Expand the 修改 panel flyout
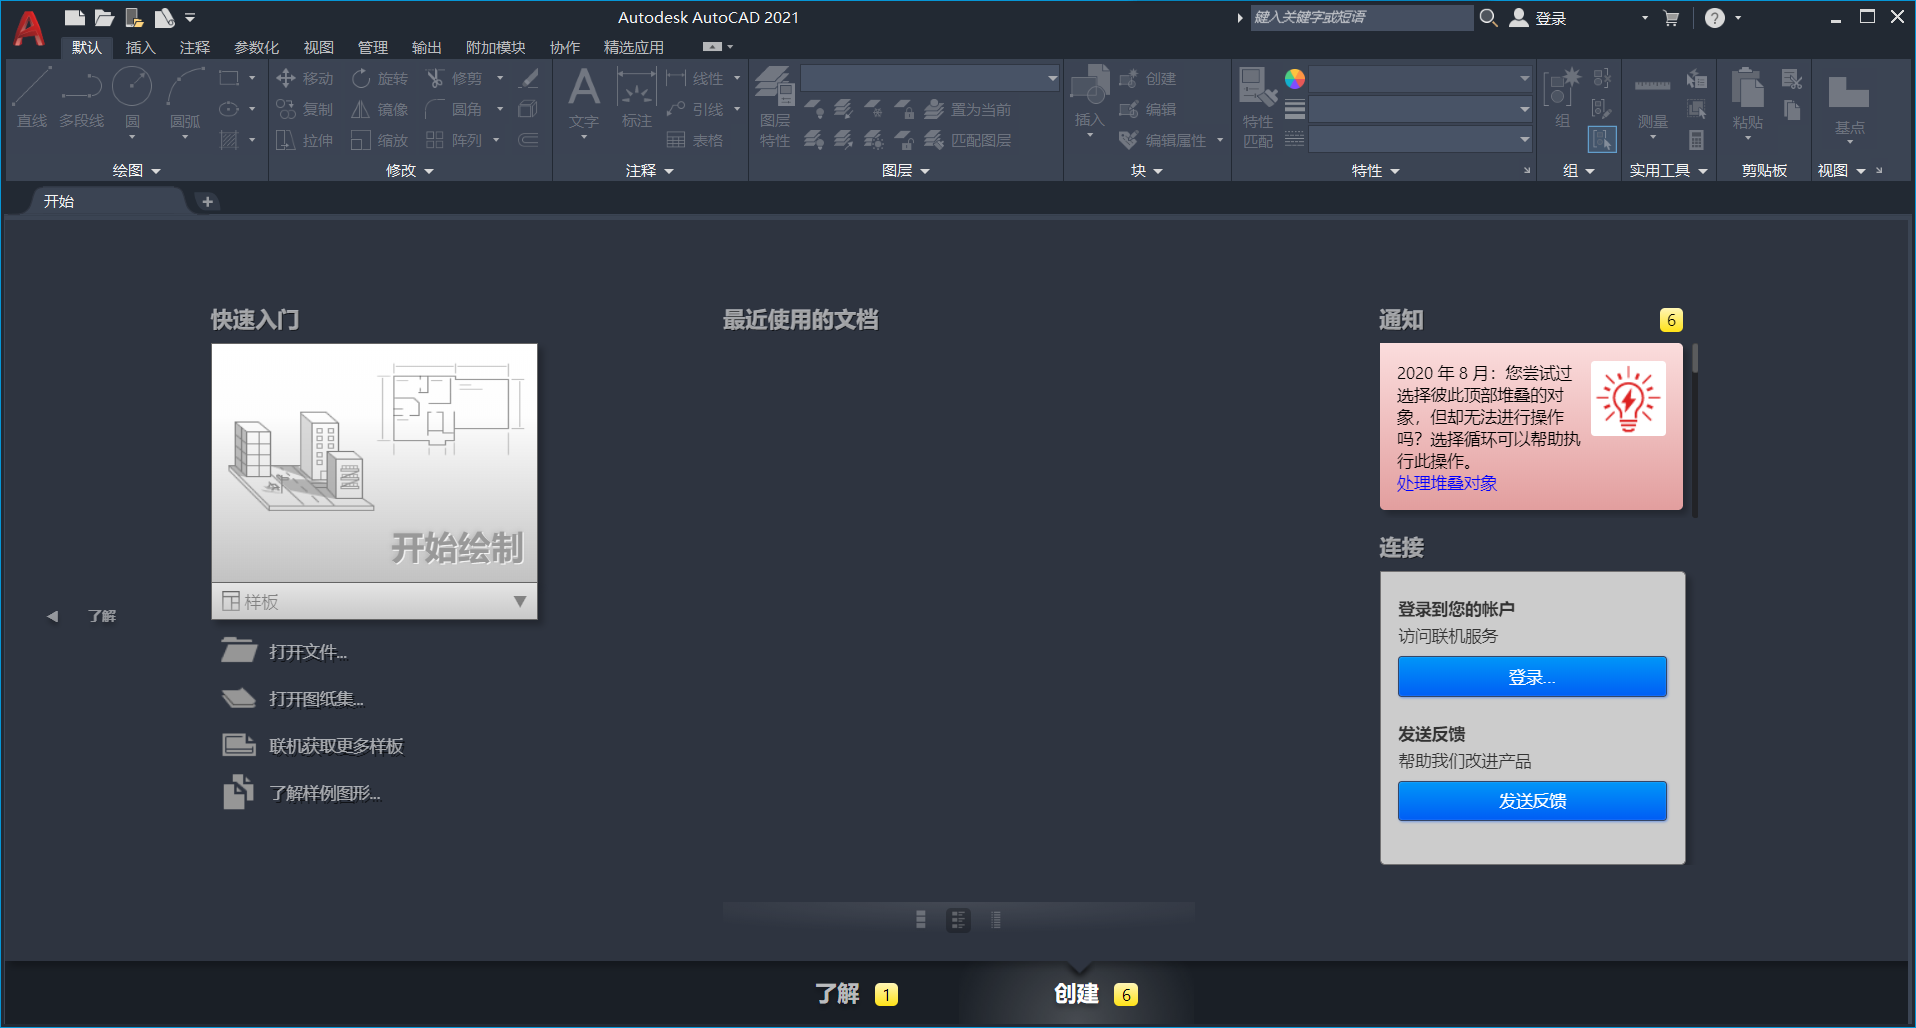The height and width of the screenshot is (1028, 1916). click(x=410, y=171)
